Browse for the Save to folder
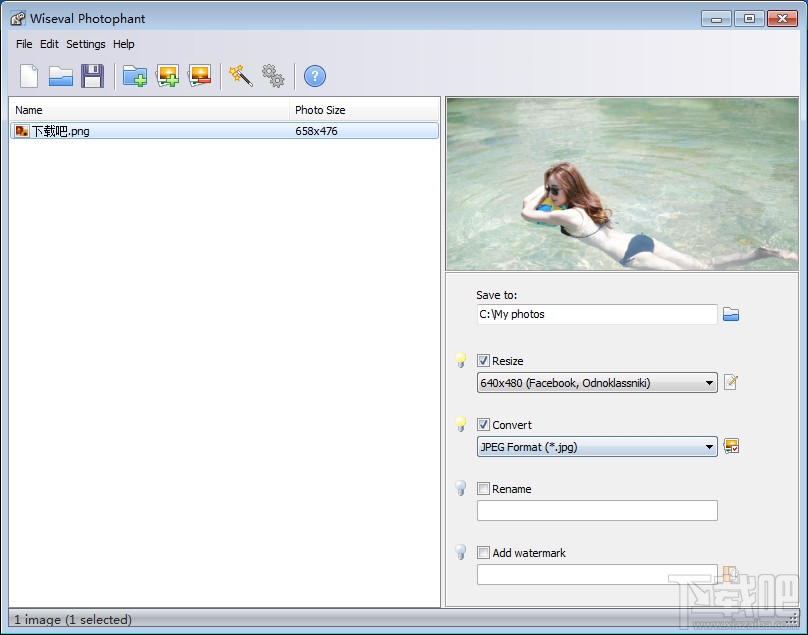The image size is (808, 635). point(731,314)
